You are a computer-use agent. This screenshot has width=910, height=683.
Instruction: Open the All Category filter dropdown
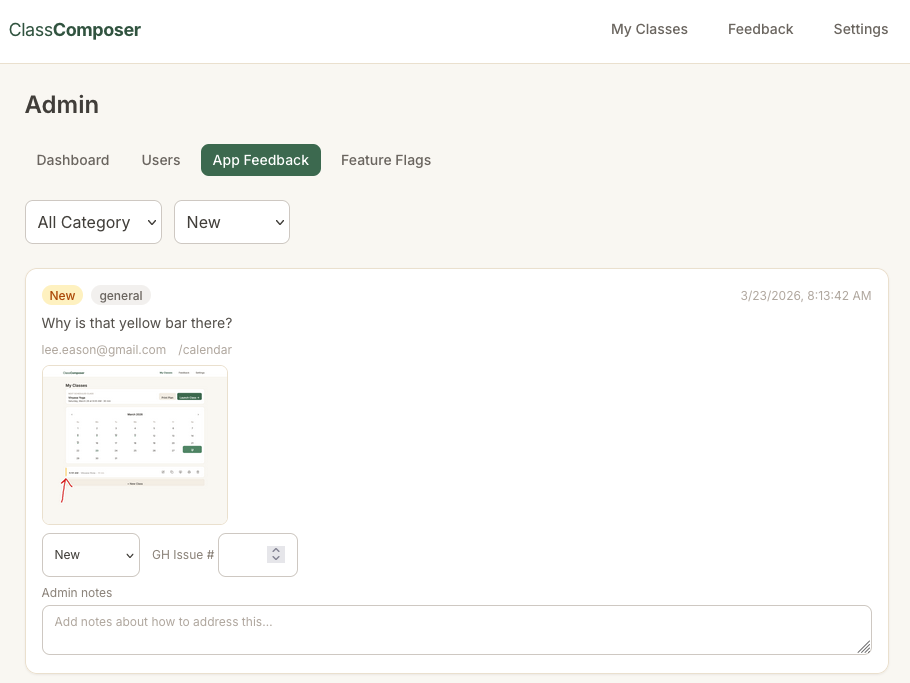pos(93,222)
